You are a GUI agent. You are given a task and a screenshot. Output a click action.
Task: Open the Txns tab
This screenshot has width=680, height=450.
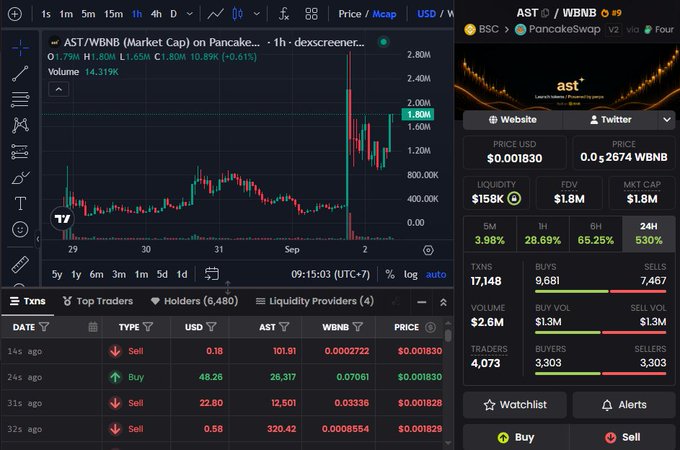[x=28, y=301]
